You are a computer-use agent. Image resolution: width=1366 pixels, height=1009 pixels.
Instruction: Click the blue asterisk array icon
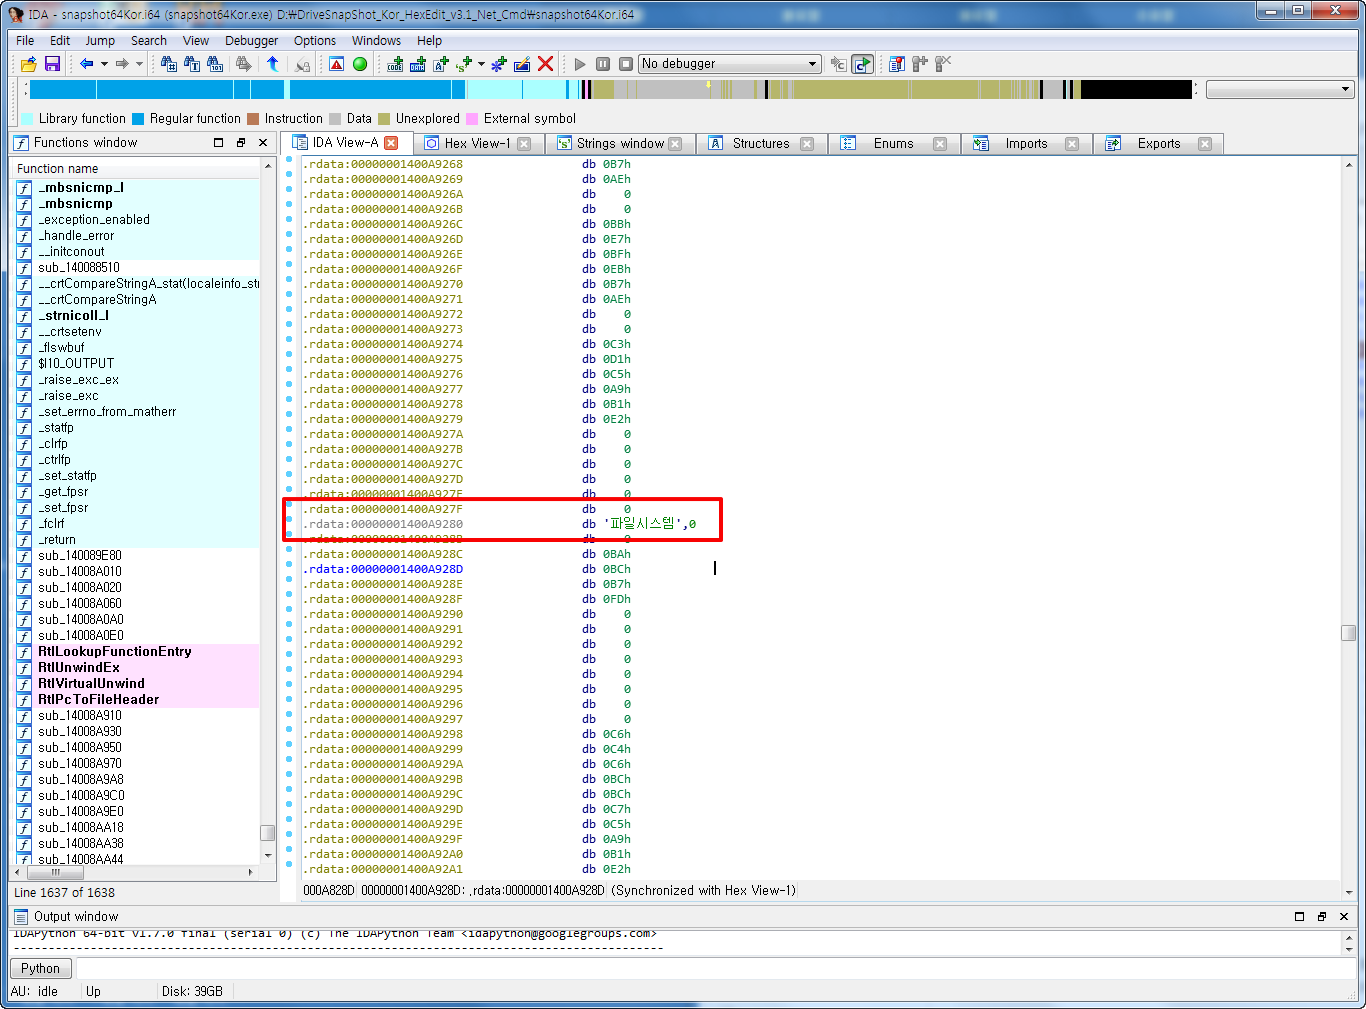click(499, 64)
